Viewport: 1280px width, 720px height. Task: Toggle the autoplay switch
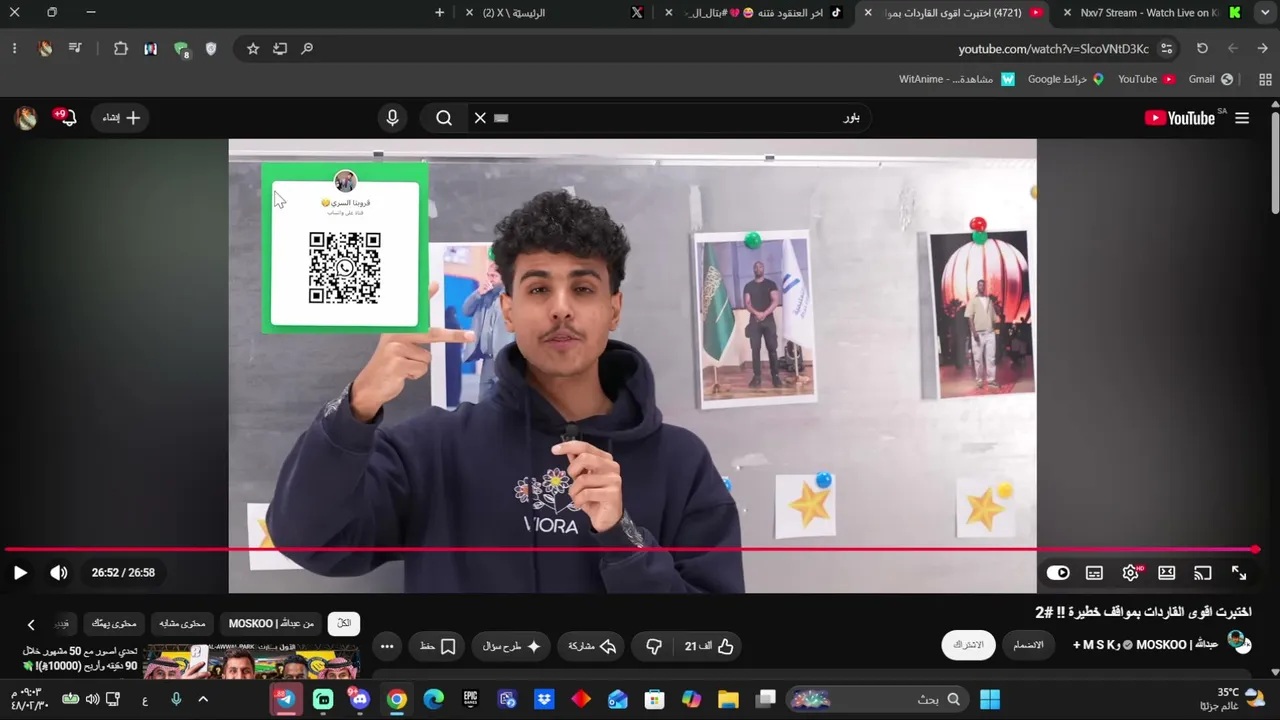pyautogui.click(x=1058, y=573)
